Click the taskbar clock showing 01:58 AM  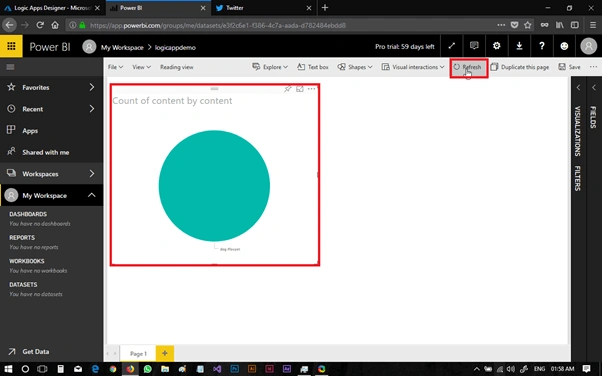(x=562, y=369)
